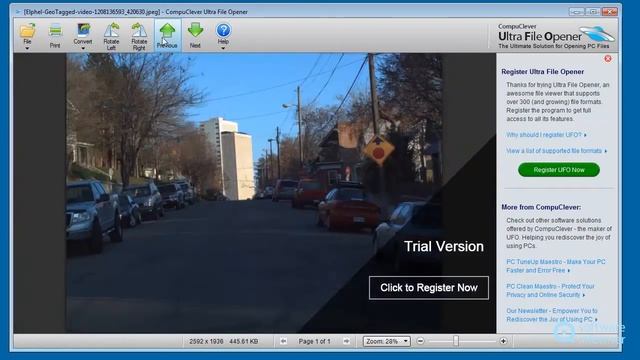
Task: Zoom in with the plus button
Action: tap(503, 341)
